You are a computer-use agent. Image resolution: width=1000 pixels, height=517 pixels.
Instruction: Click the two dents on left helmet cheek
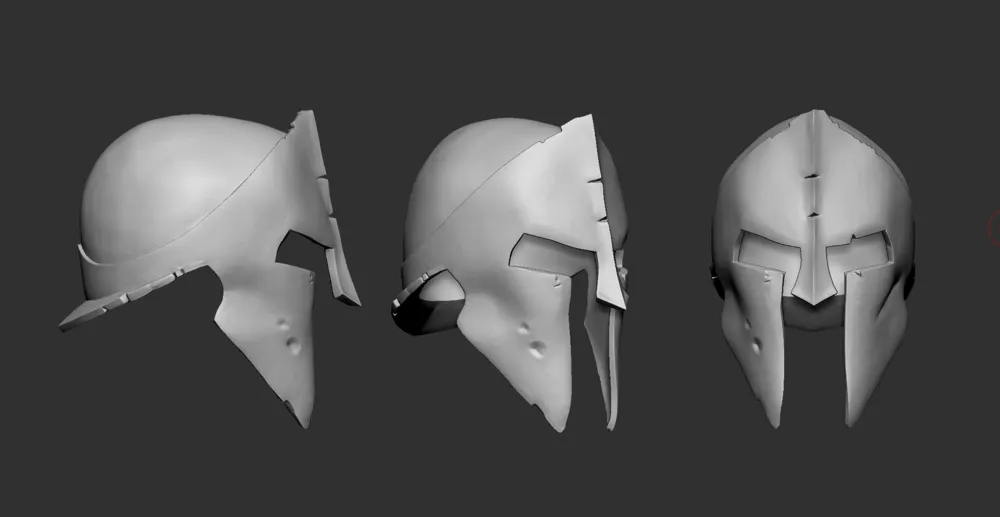(288, 335)
